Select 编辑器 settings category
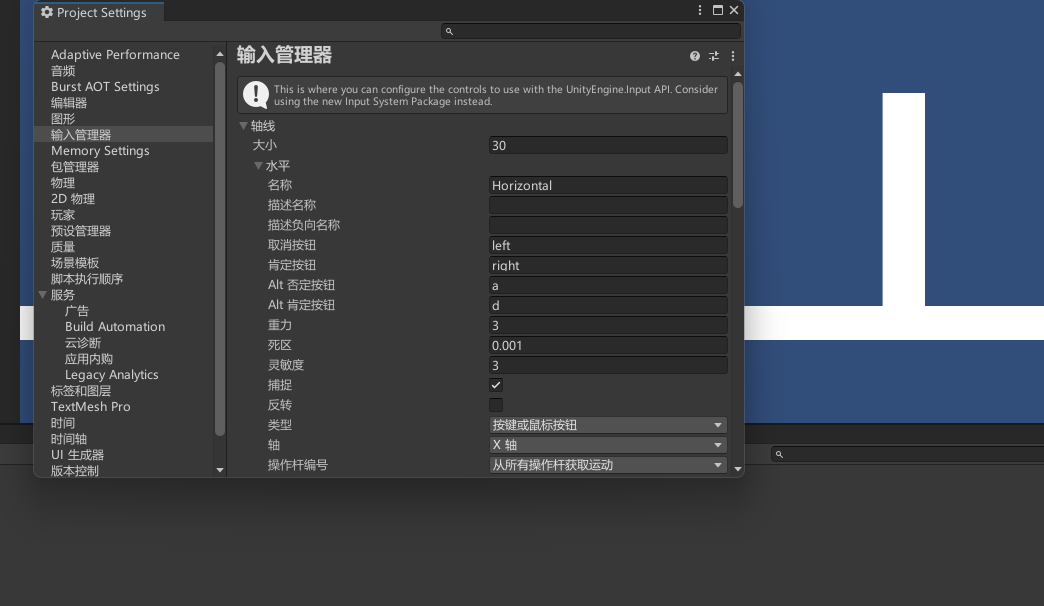 click(x=69, y=103)
